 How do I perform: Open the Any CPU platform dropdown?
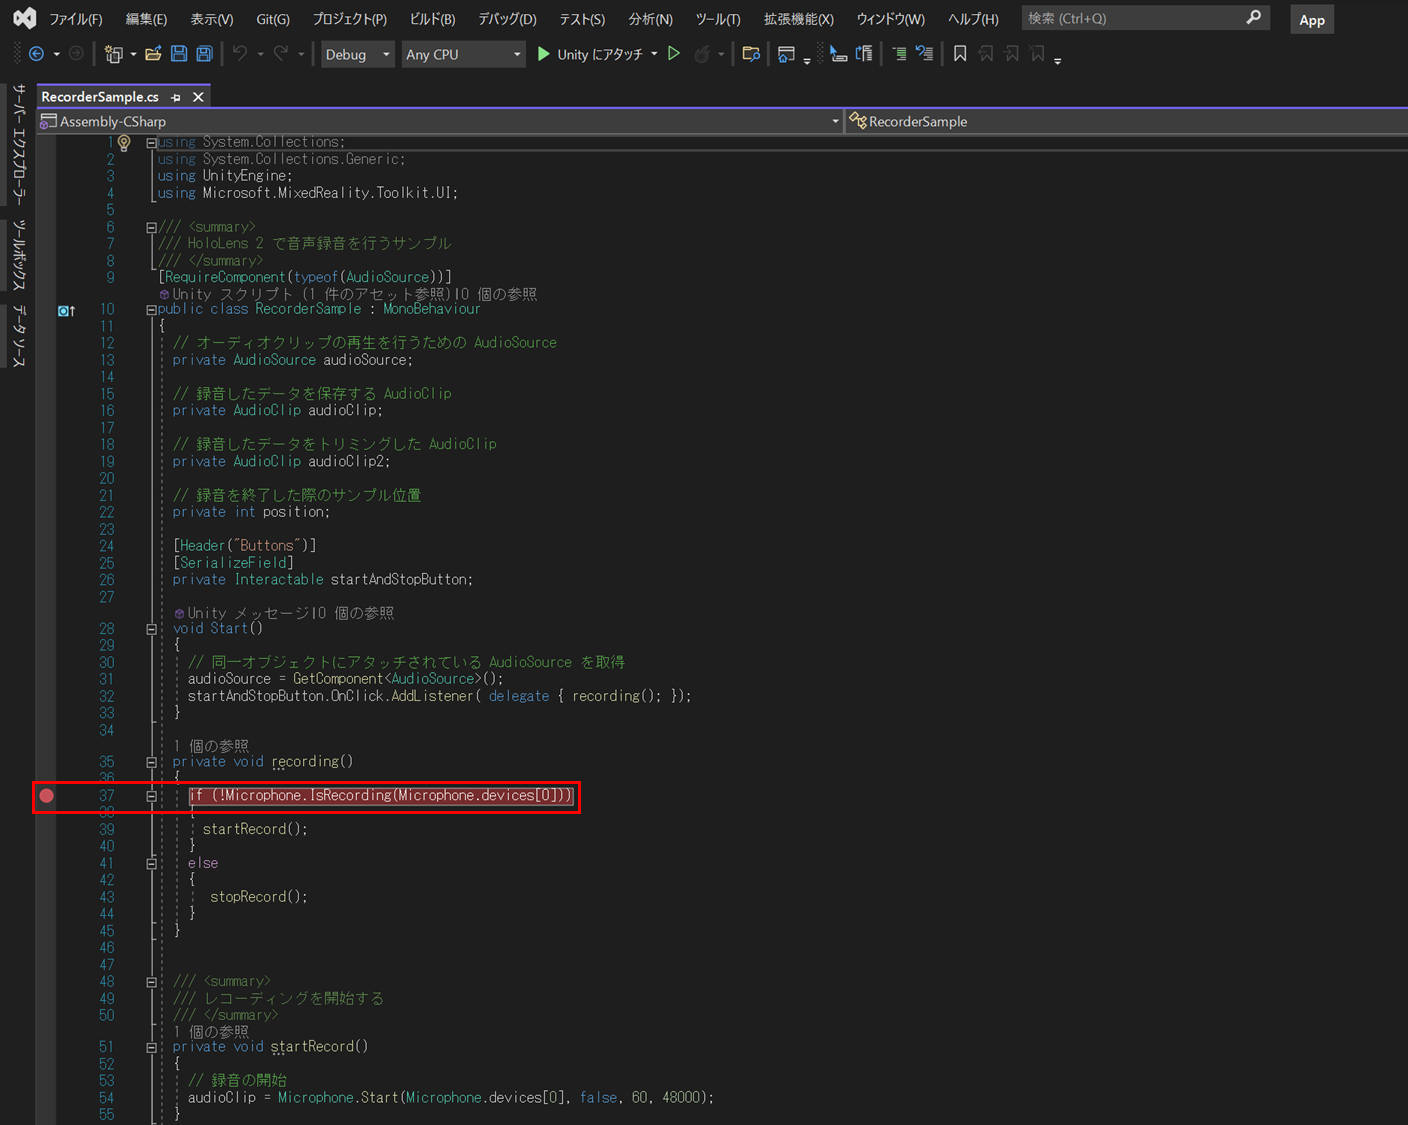(463, 54)
